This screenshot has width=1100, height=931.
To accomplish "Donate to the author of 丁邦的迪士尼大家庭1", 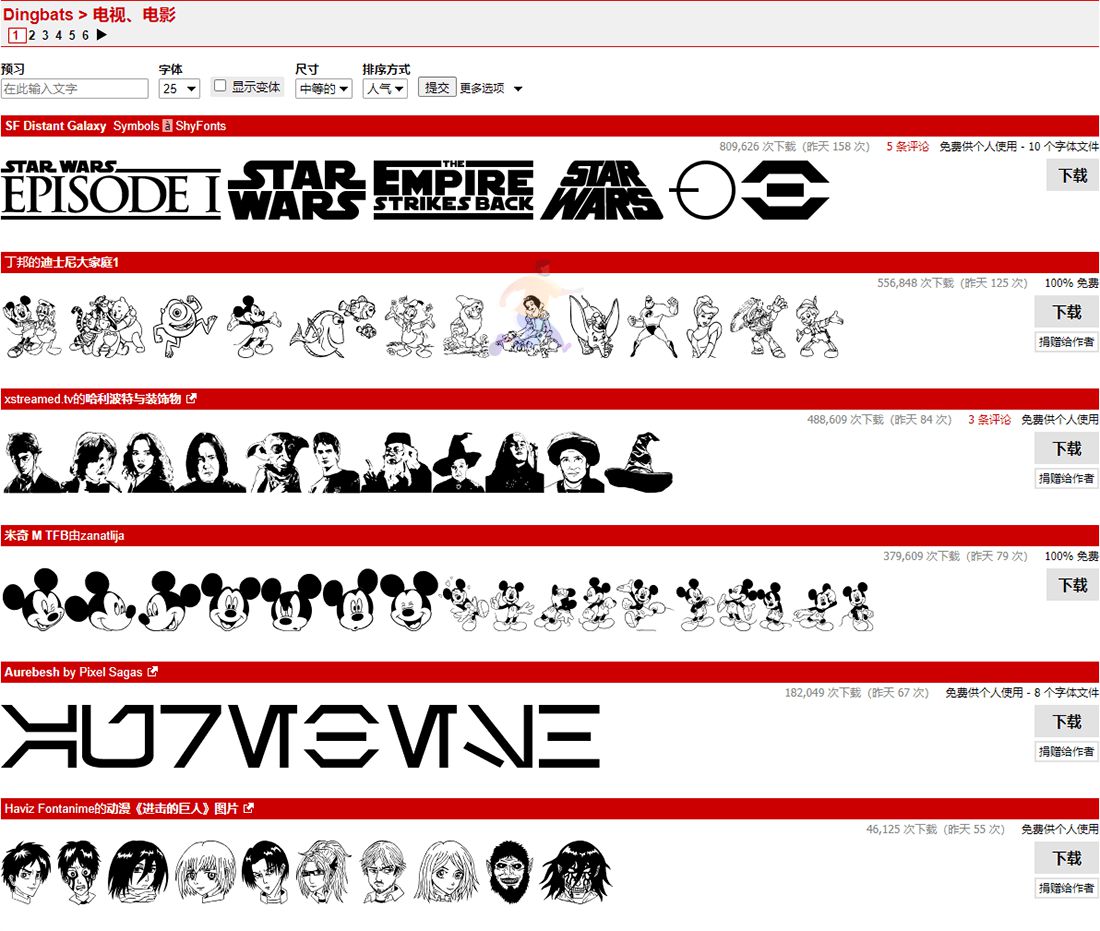I will point(1066,342).
